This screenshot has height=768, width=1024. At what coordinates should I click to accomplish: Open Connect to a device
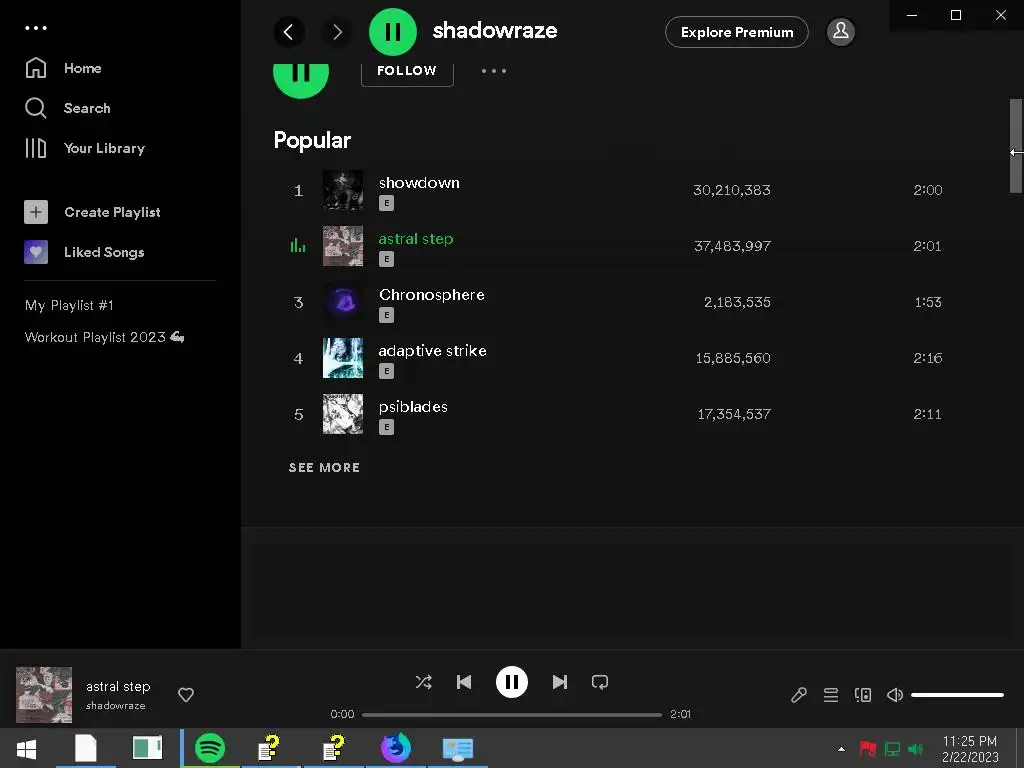click(x=863, y=695)
